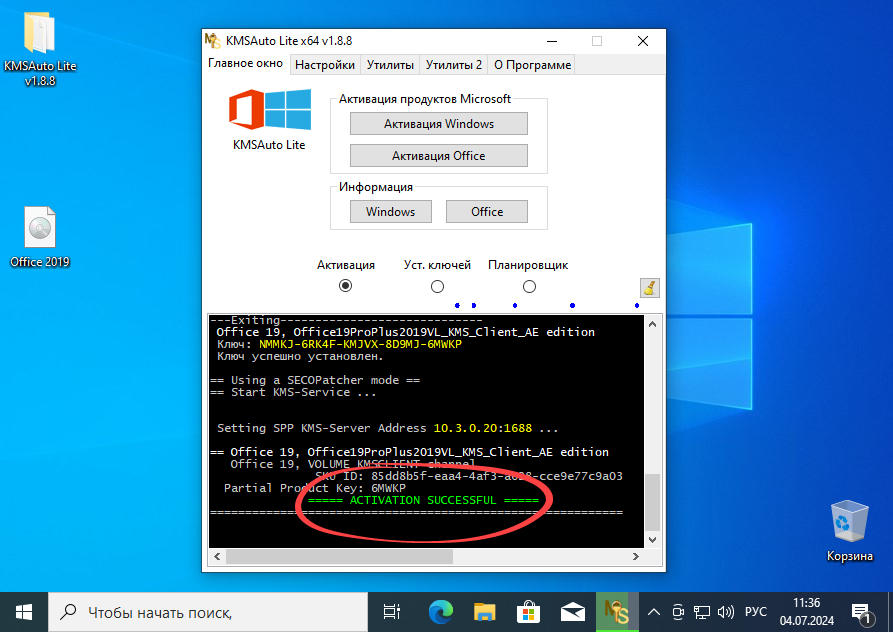
Task: Open Microsoft Edge from the taskbar
Action: (438, 611)
